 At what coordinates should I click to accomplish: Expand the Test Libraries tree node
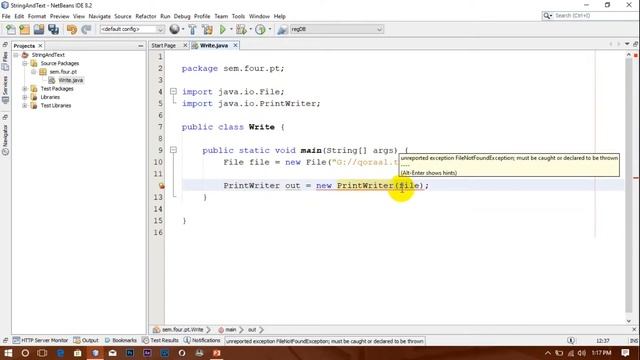[x=25, y=106]
